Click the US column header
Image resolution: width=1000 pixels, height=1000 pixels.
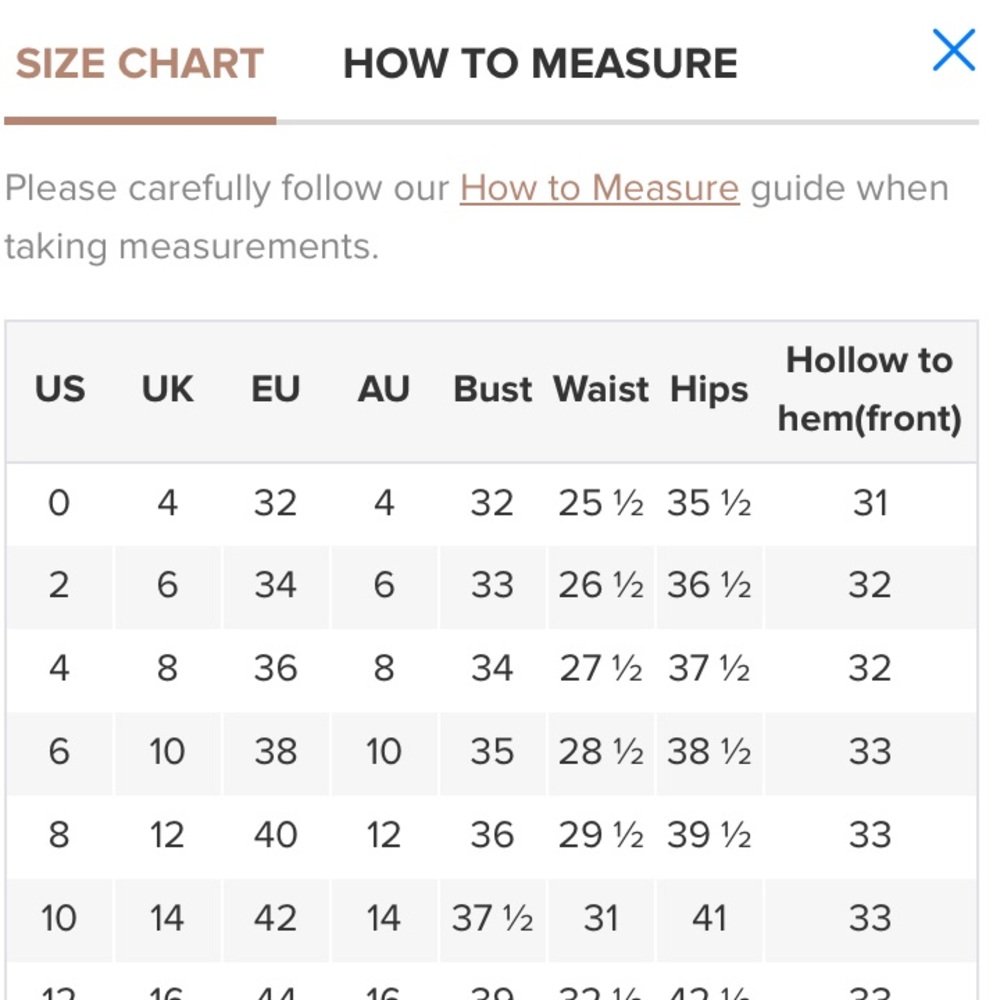[x=59, y=389]
